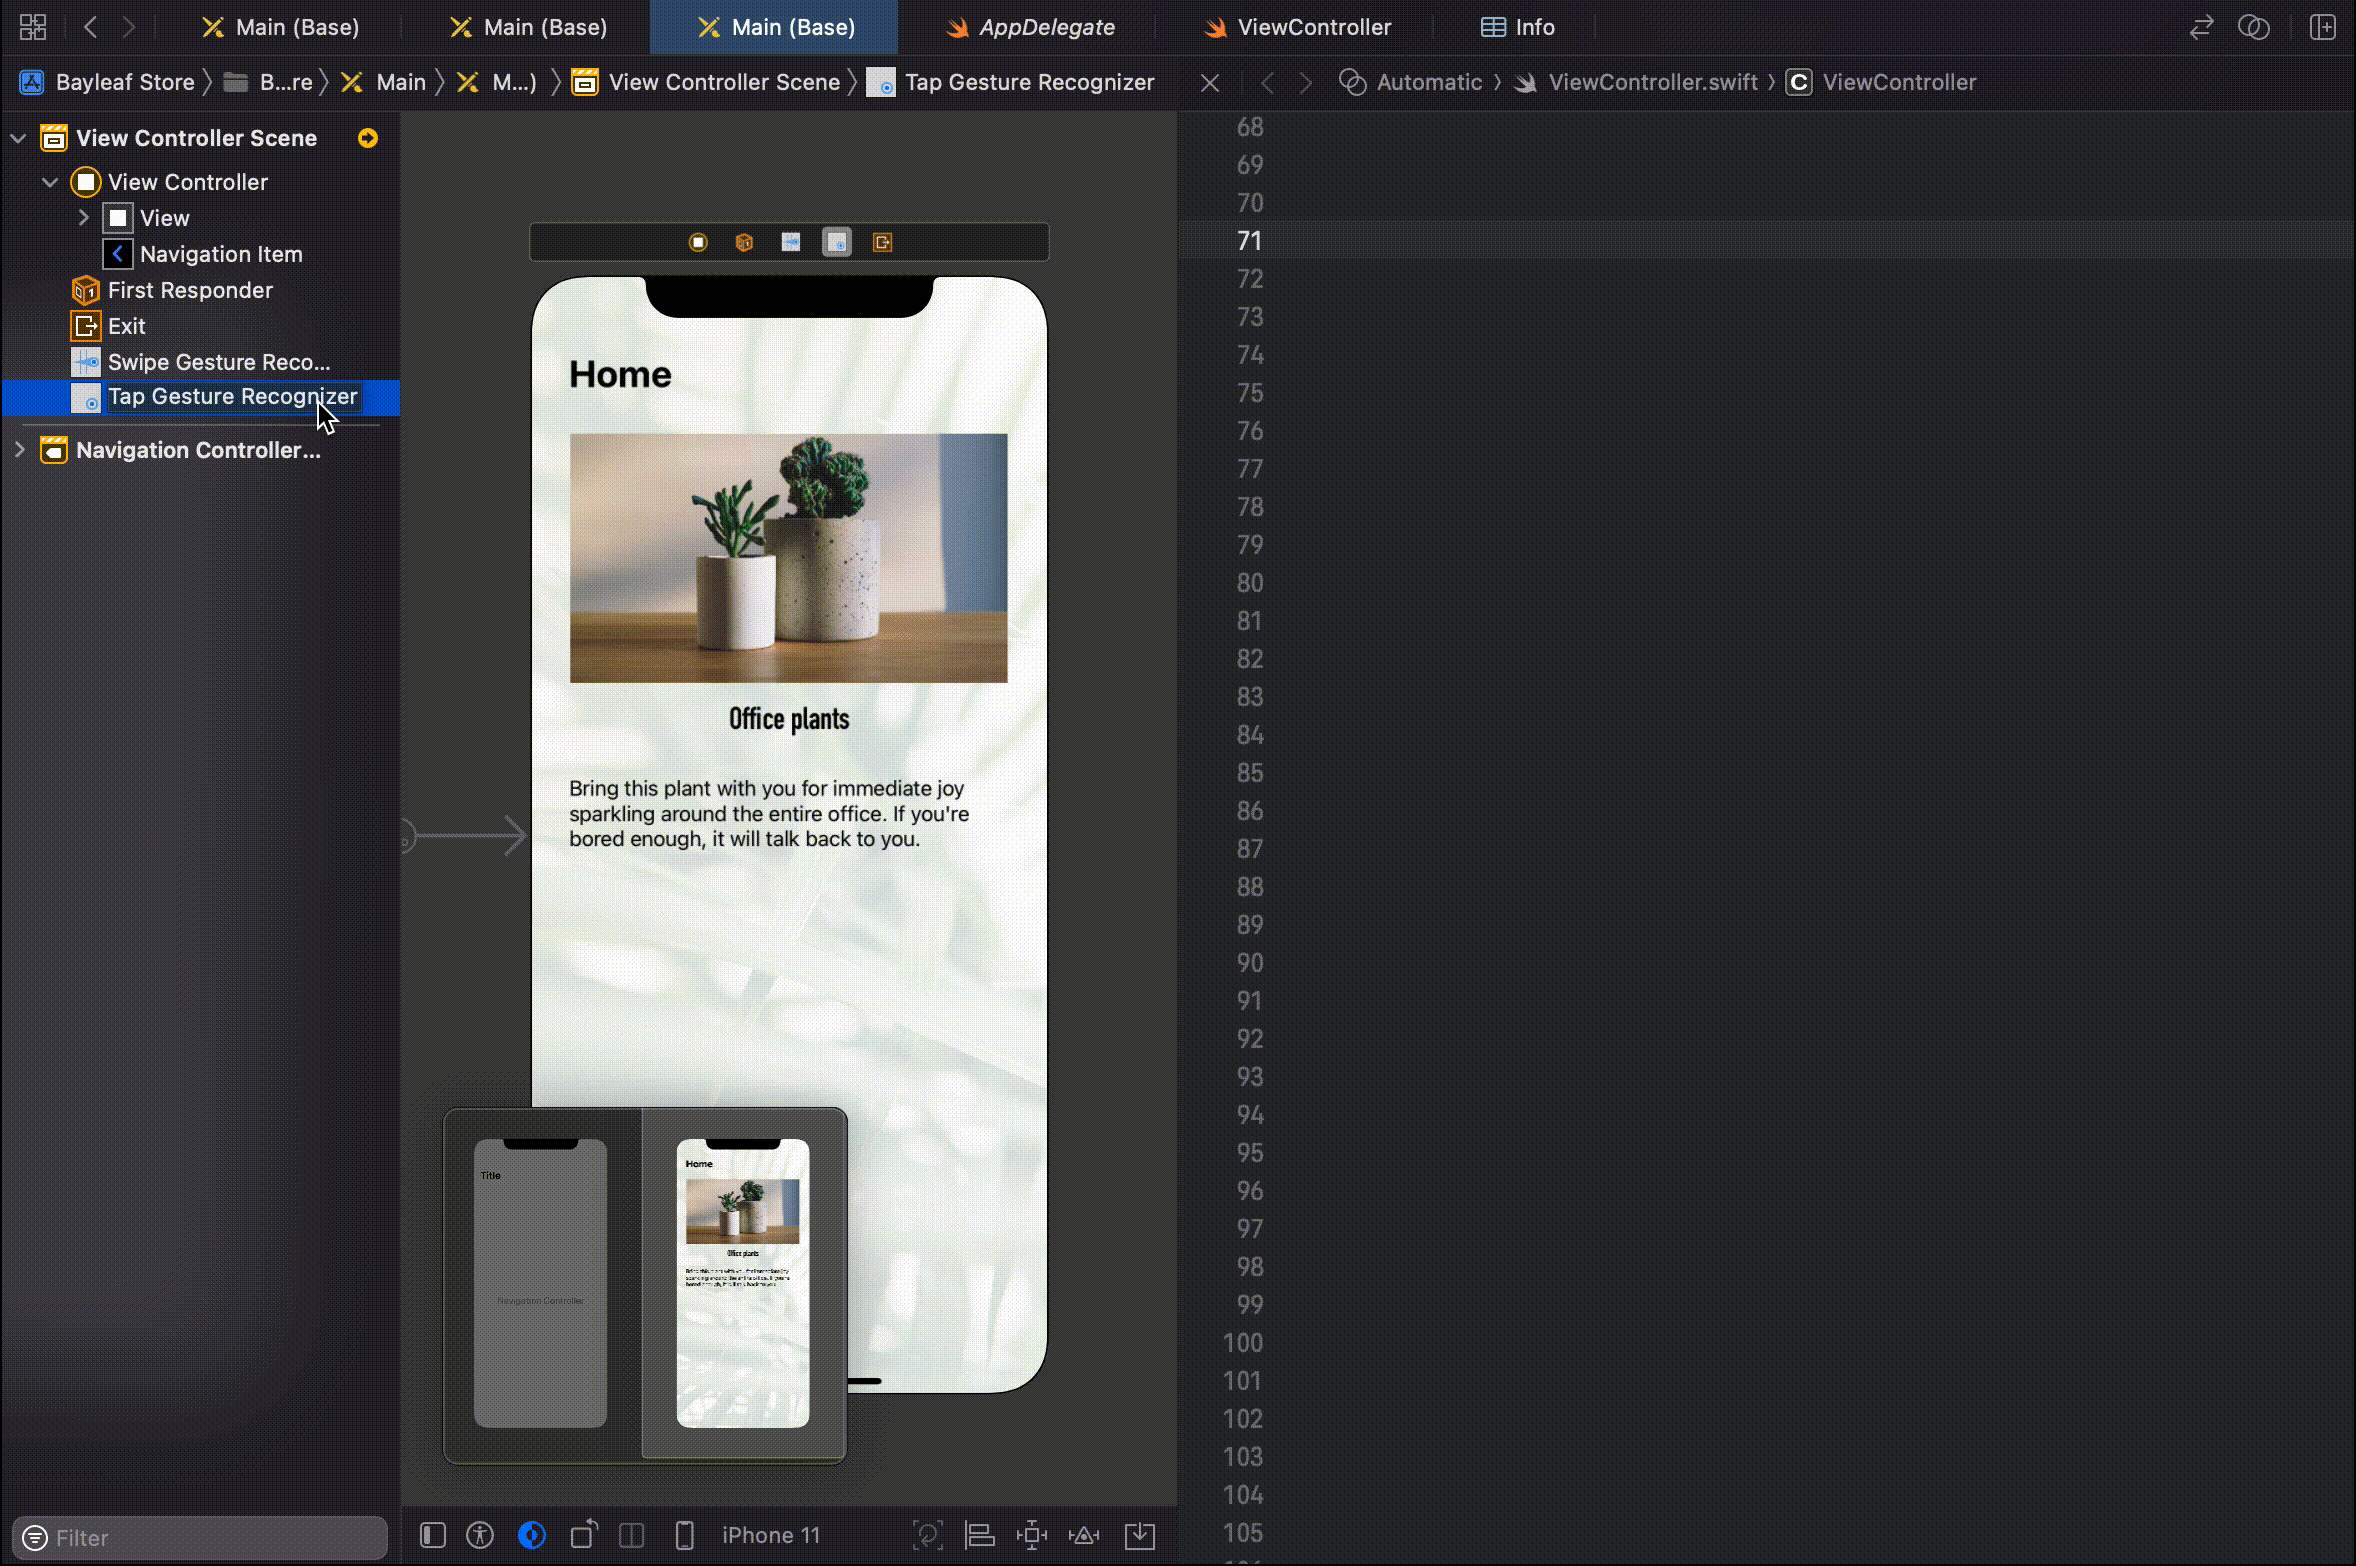Toggle the light/dark appearance button

(532, 1535)
